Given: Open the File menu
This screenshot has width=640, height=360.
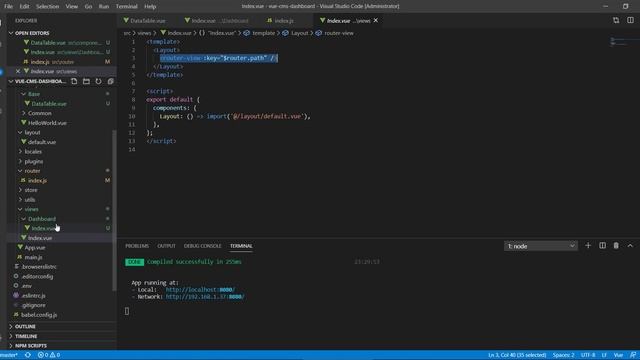Looking at the screenshot, I should point(8,7).
